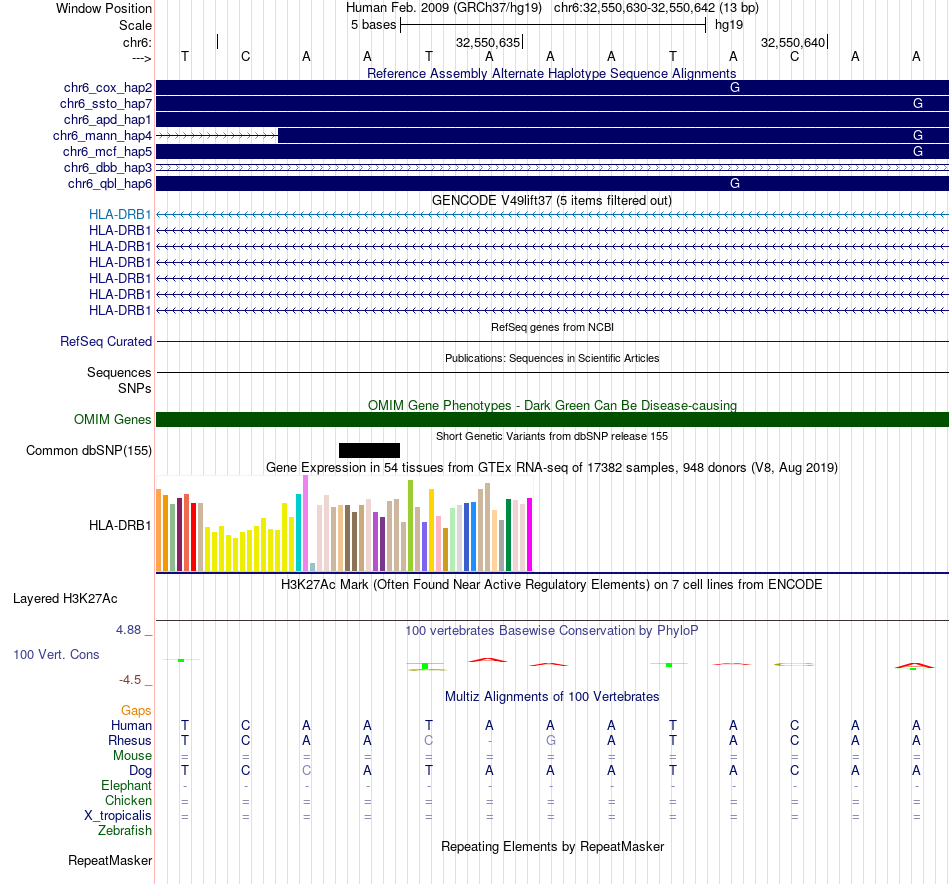Viewport: 950px width, 884px height.
Task: Click the pale G in the Rhesus row
Action: 551,740
